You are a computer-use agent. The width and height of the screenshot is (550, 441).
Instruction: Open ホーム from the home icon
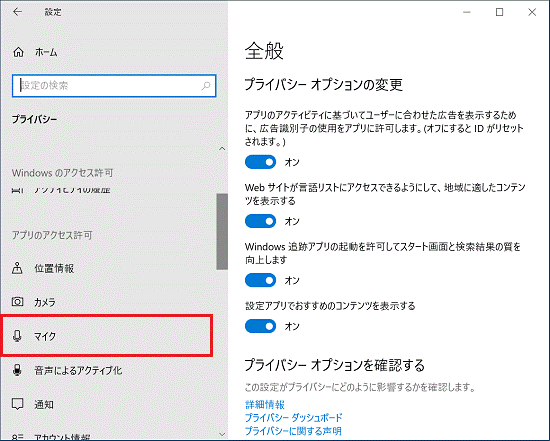coord(18,52)
